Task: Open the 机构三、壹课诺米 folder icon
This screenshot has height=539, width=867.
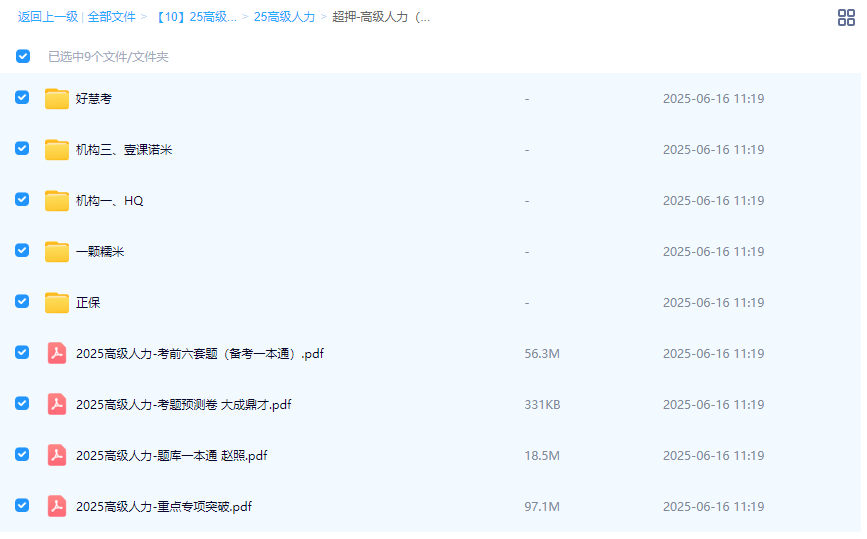Action: click(56, 150)
